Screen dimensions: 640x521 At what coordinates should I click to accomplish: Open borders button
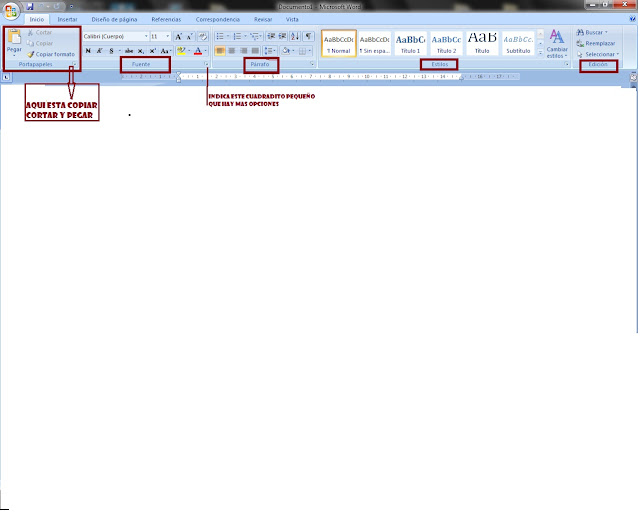pos(302,51)
